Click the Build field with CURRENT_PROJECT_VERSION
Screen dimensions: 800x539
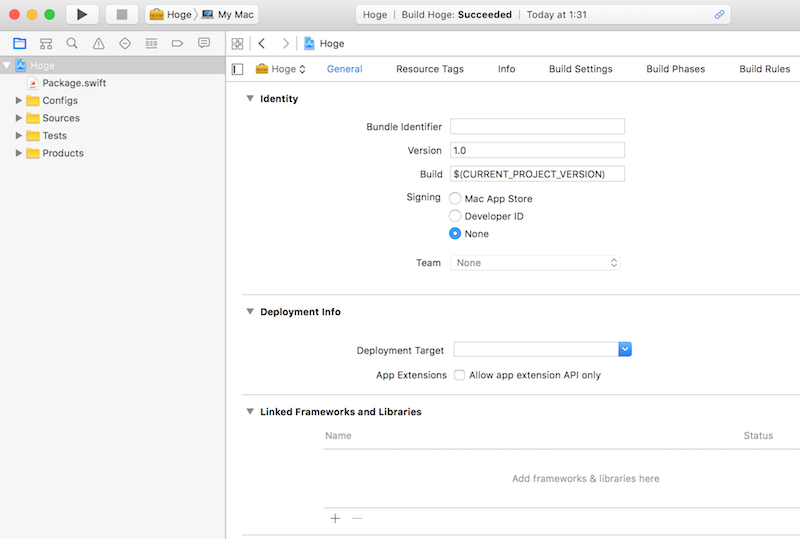(537, 174)
